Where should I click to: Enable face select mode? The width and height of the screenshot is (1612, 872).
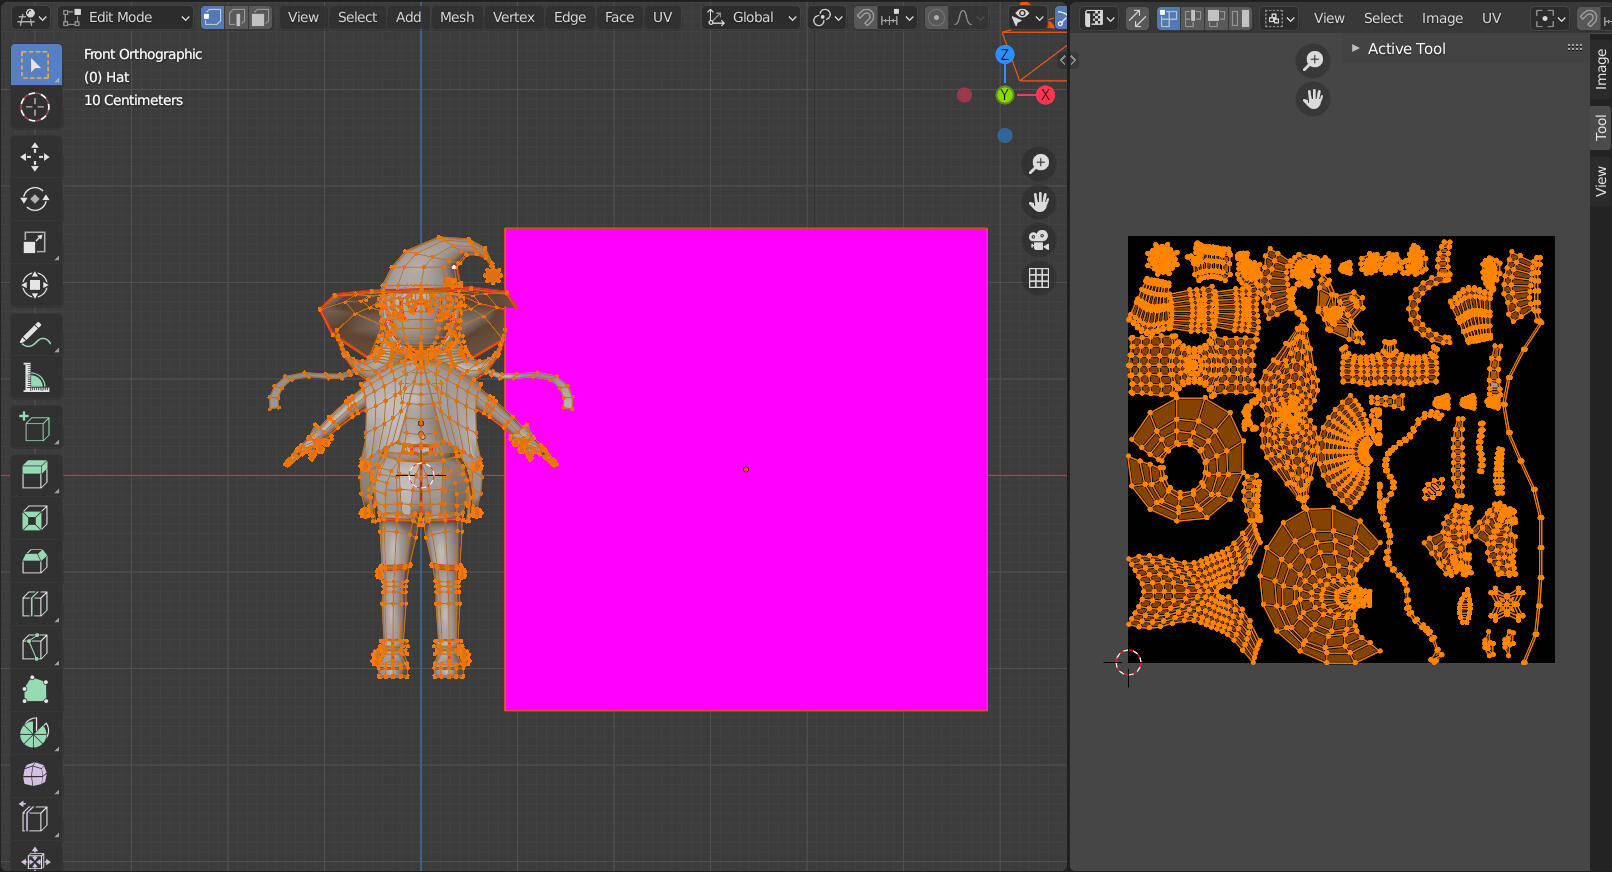(261, 17)
